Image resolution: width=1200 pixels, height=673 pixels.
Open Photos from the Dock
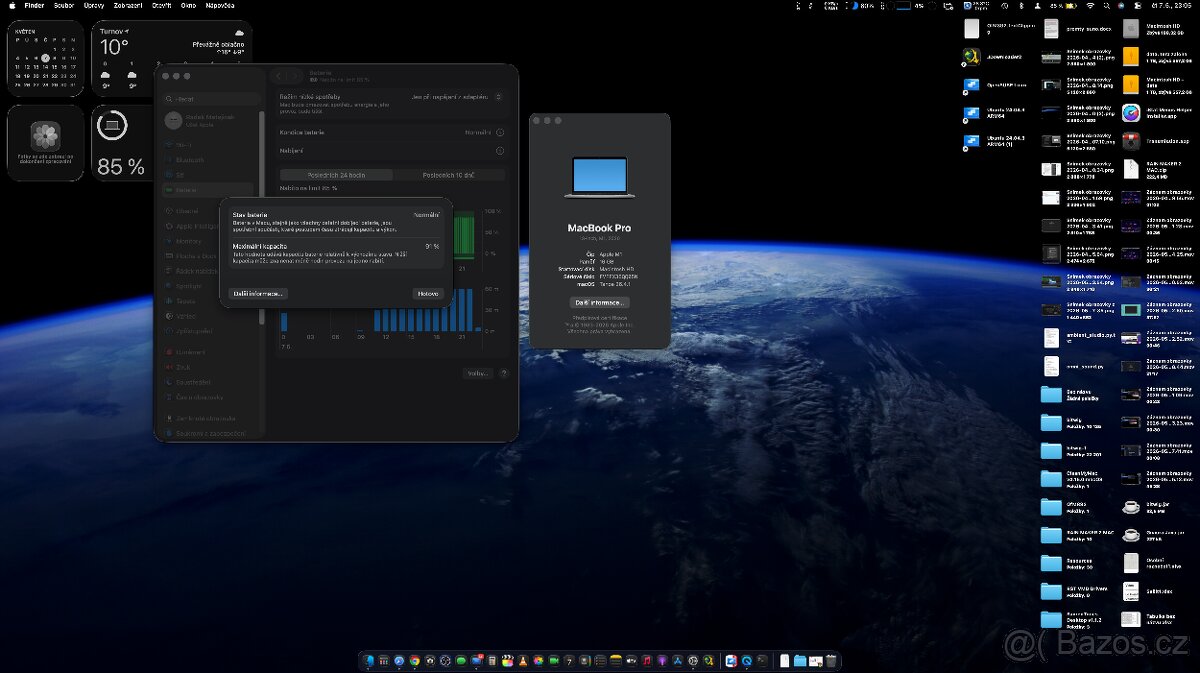tap(538, 661)
